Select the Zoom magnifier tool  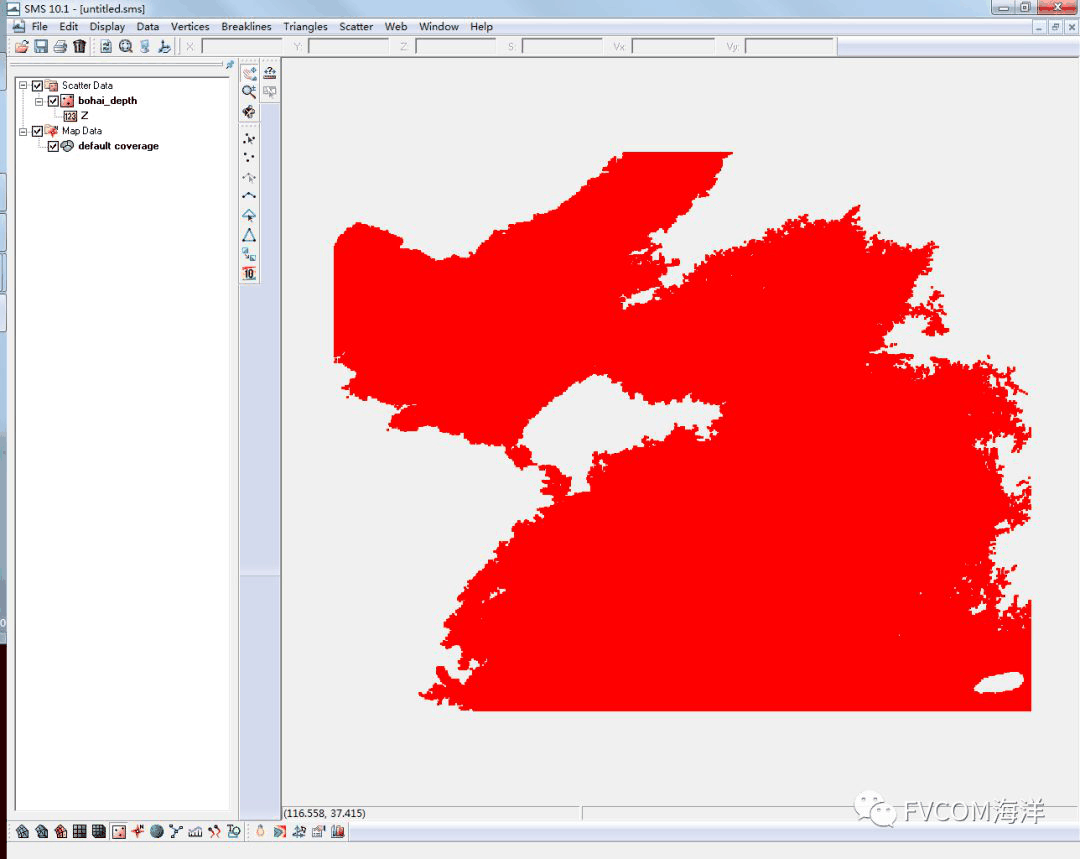[249, 91]
